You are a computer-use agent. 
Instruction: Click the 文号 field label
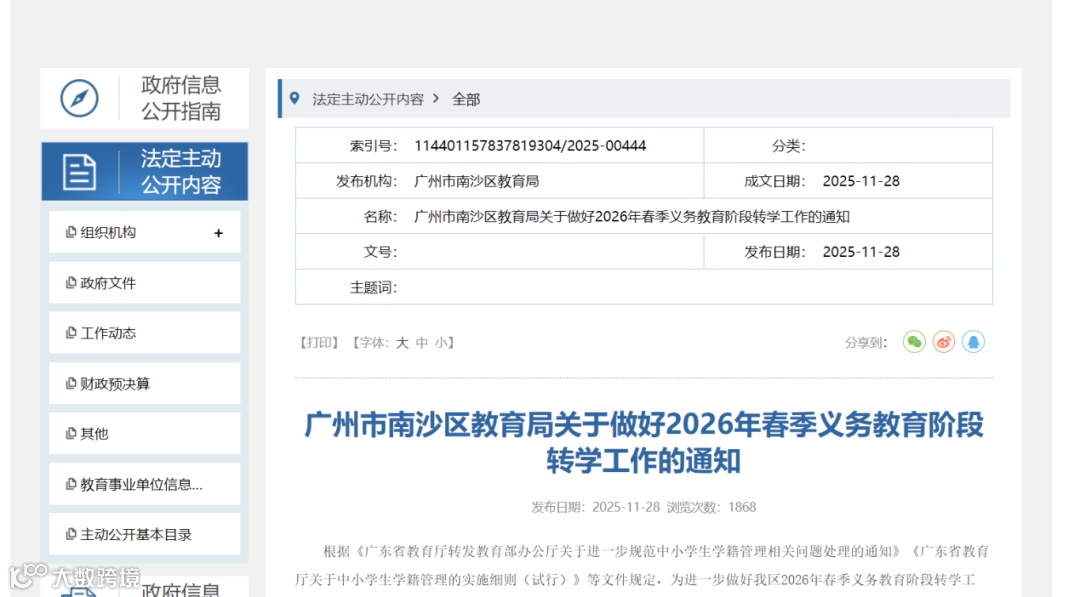click(x=380, y=252)
